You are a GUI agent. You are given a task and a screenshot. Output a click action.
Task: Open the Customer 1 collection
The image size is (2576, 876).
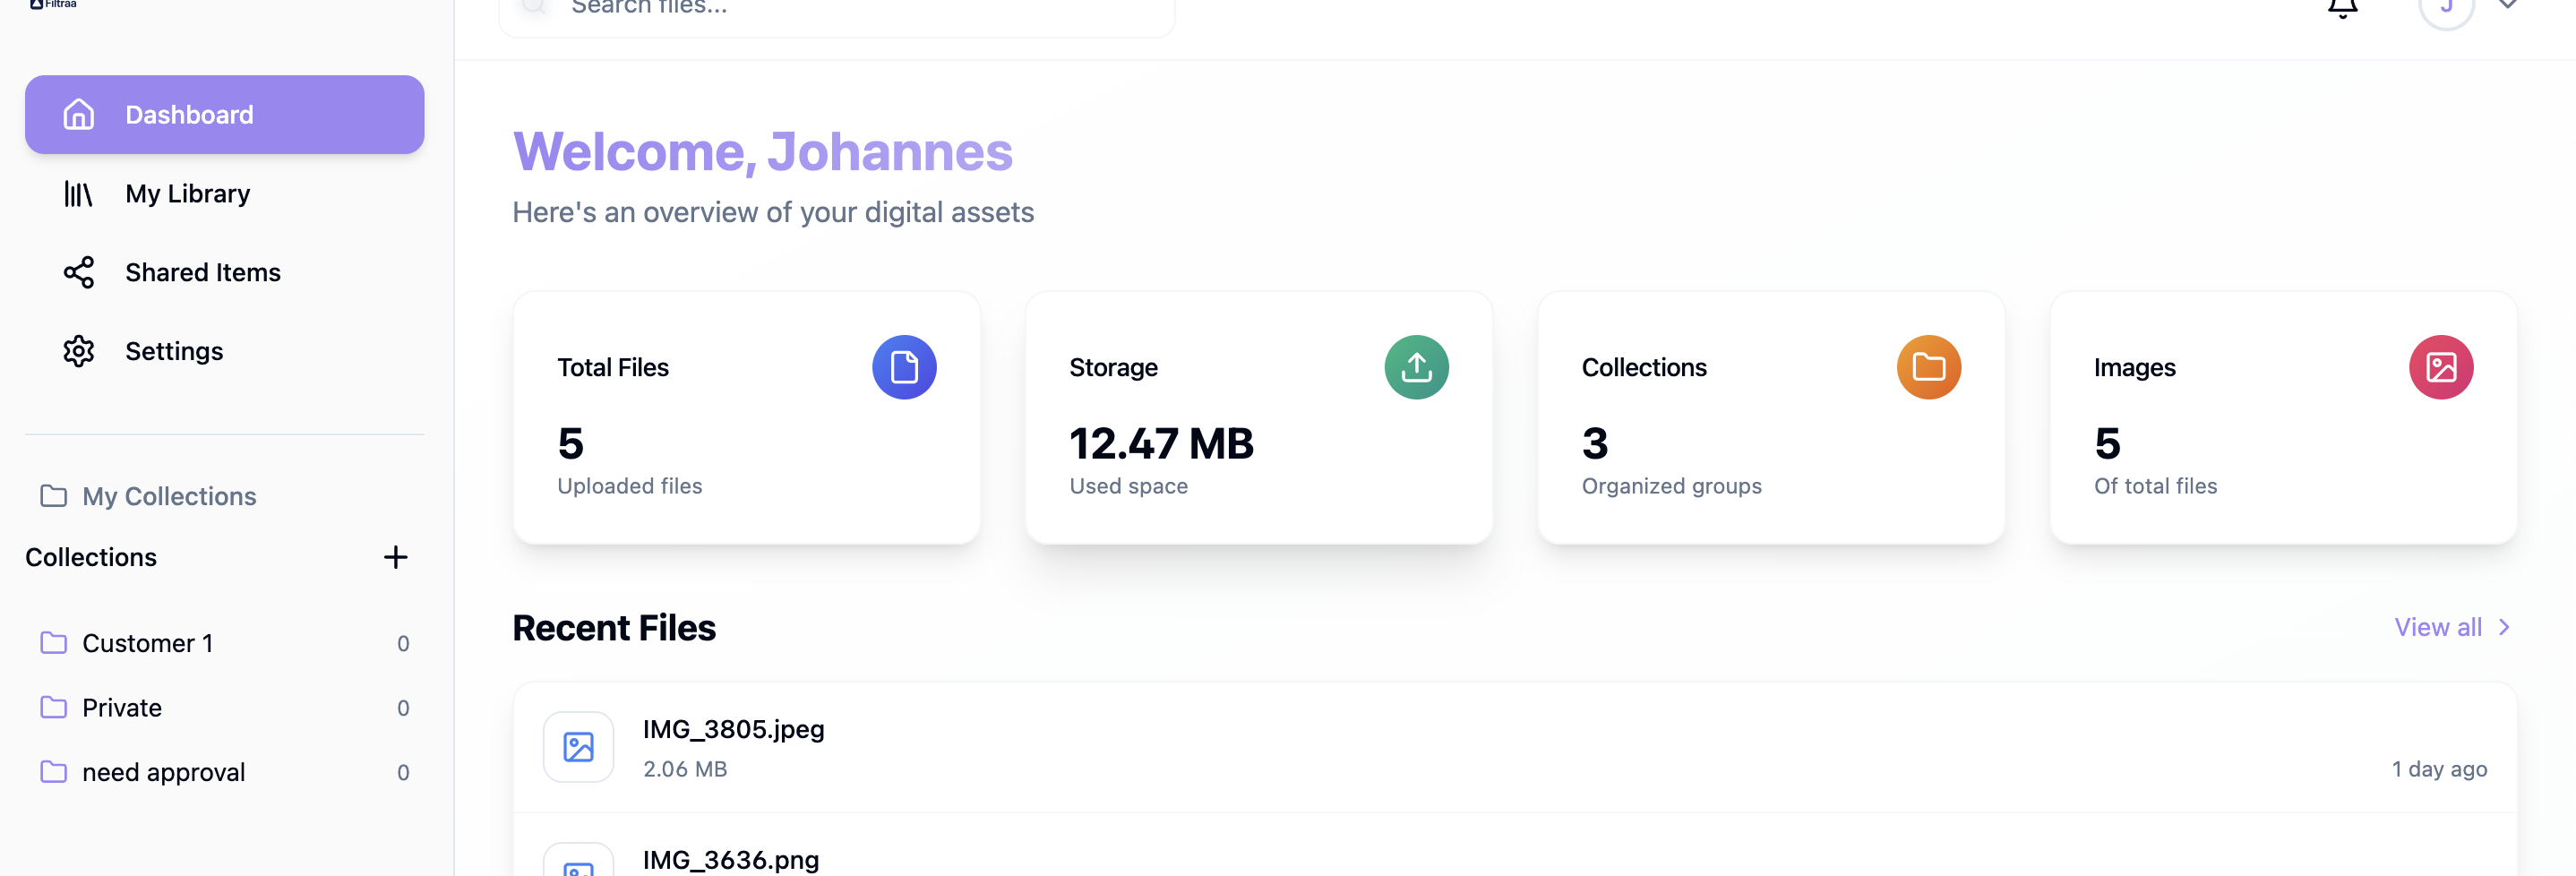coord(224,643)
